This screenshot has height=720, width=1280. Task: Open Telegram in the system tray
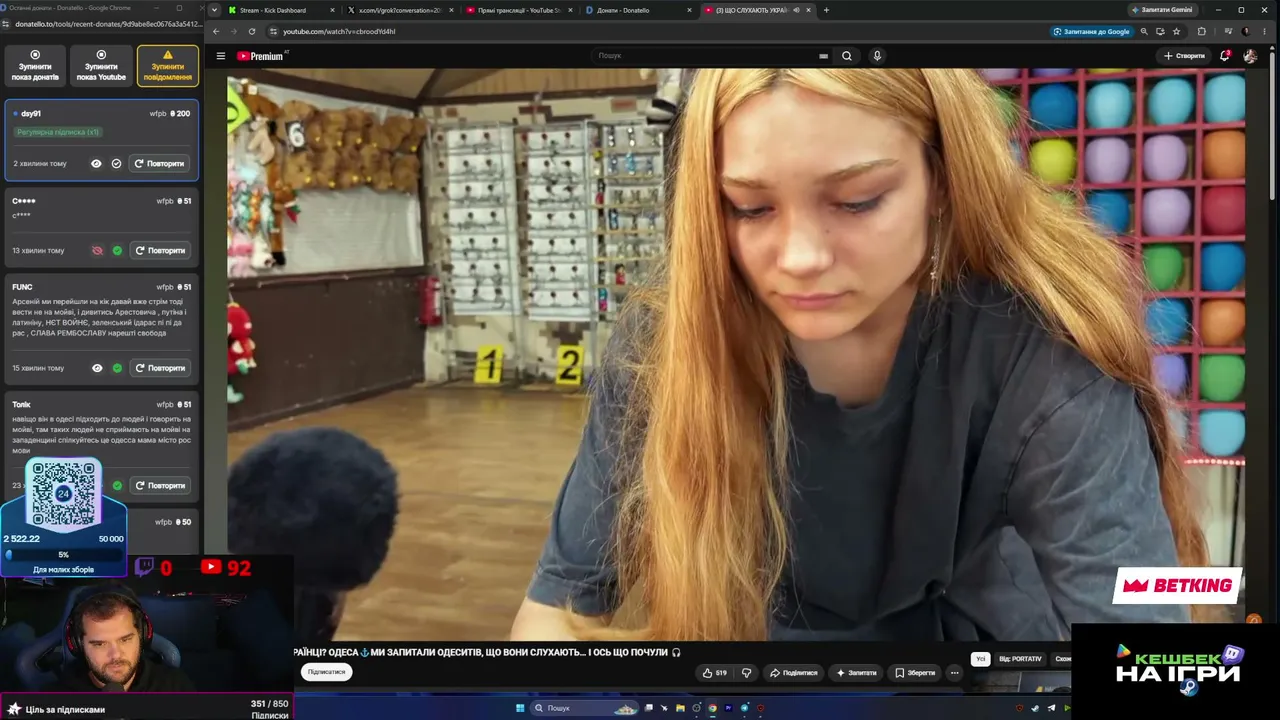click(x=1051, y=708)
